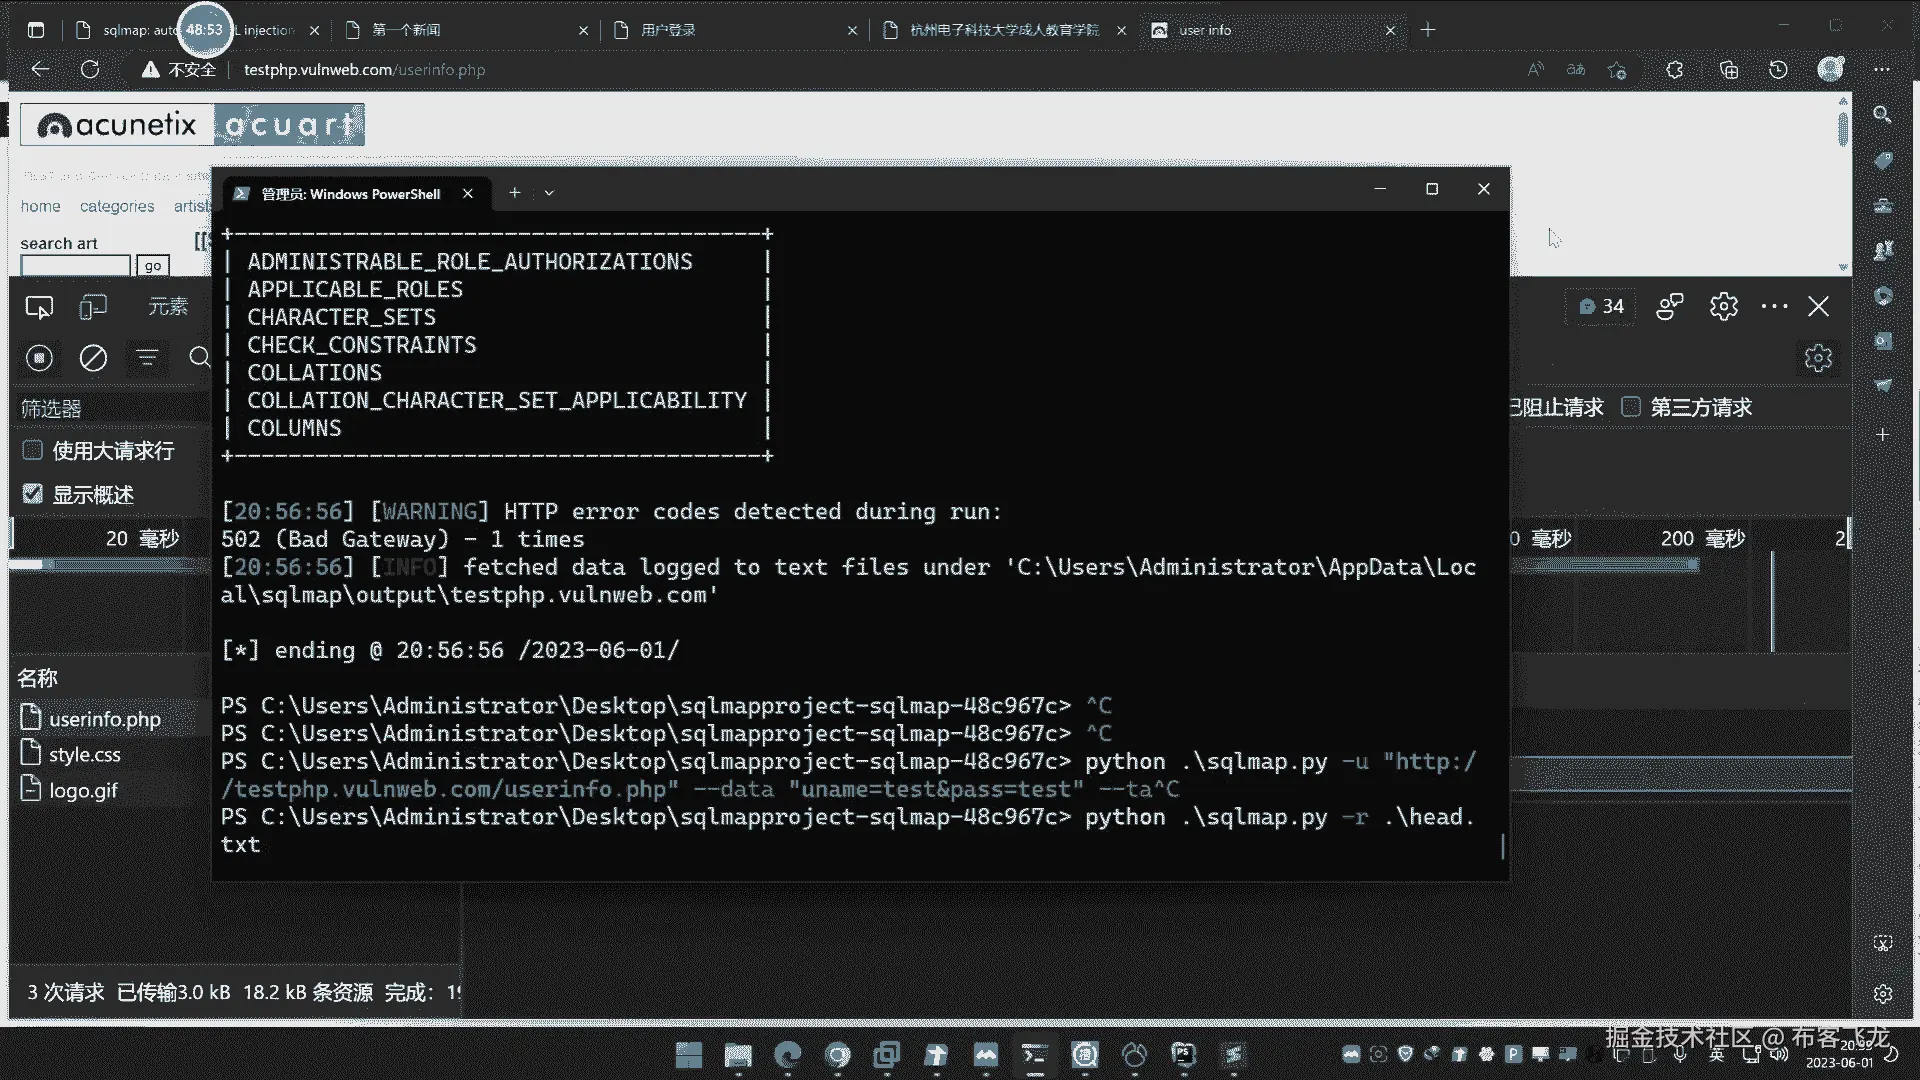
Task: Clear the network log icon
Action: 93,358
